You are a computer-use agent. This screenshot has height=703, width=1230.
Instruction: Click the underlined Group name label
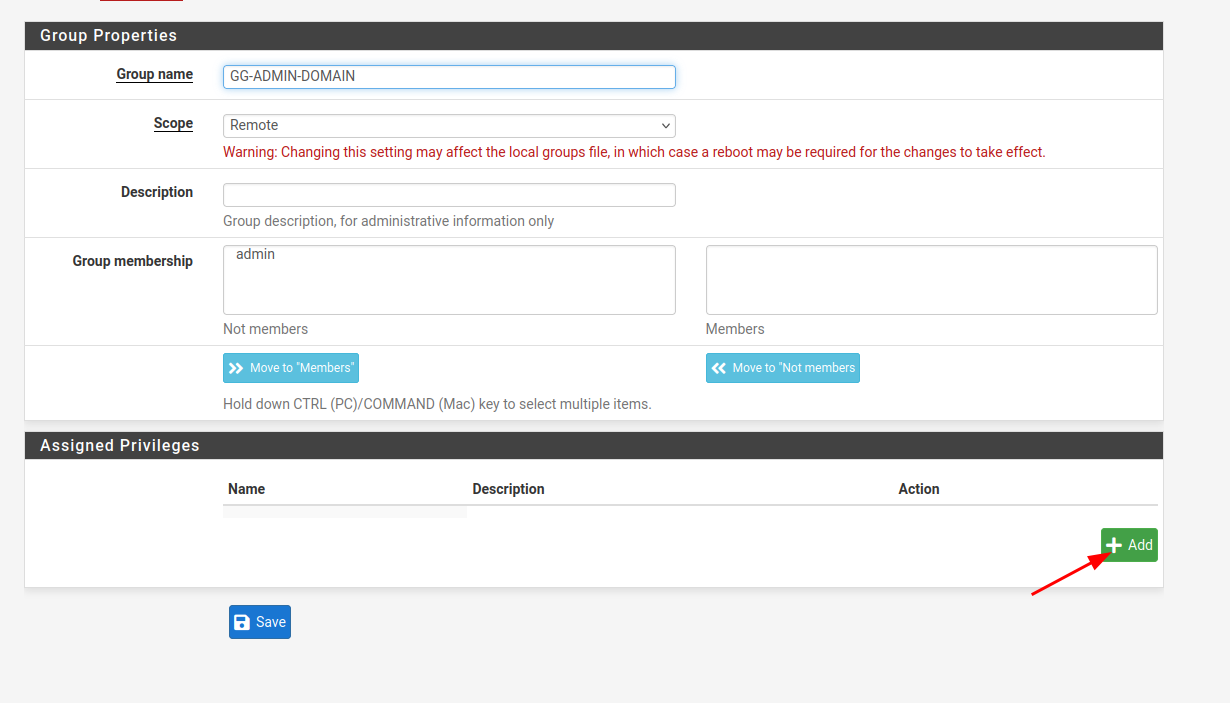[x=155, y=74]
